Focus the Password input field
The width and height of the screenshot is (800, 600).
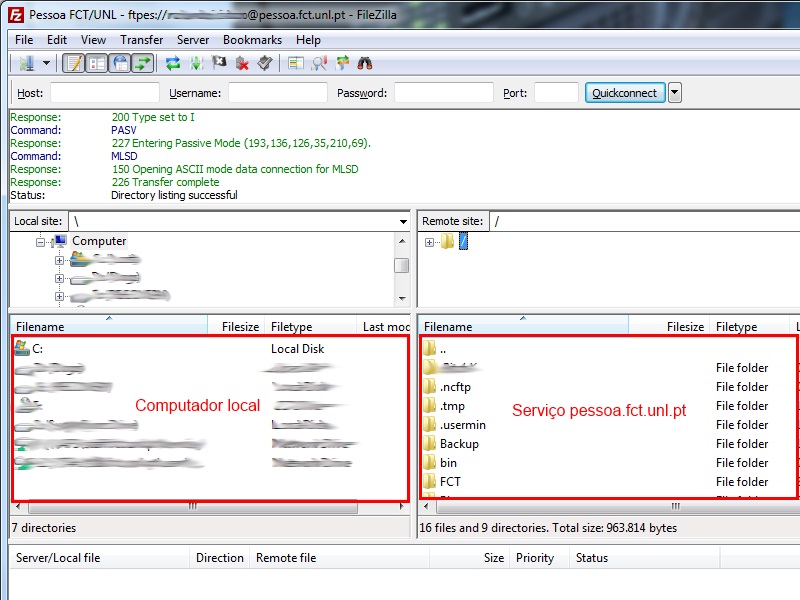tap(444, 93)
